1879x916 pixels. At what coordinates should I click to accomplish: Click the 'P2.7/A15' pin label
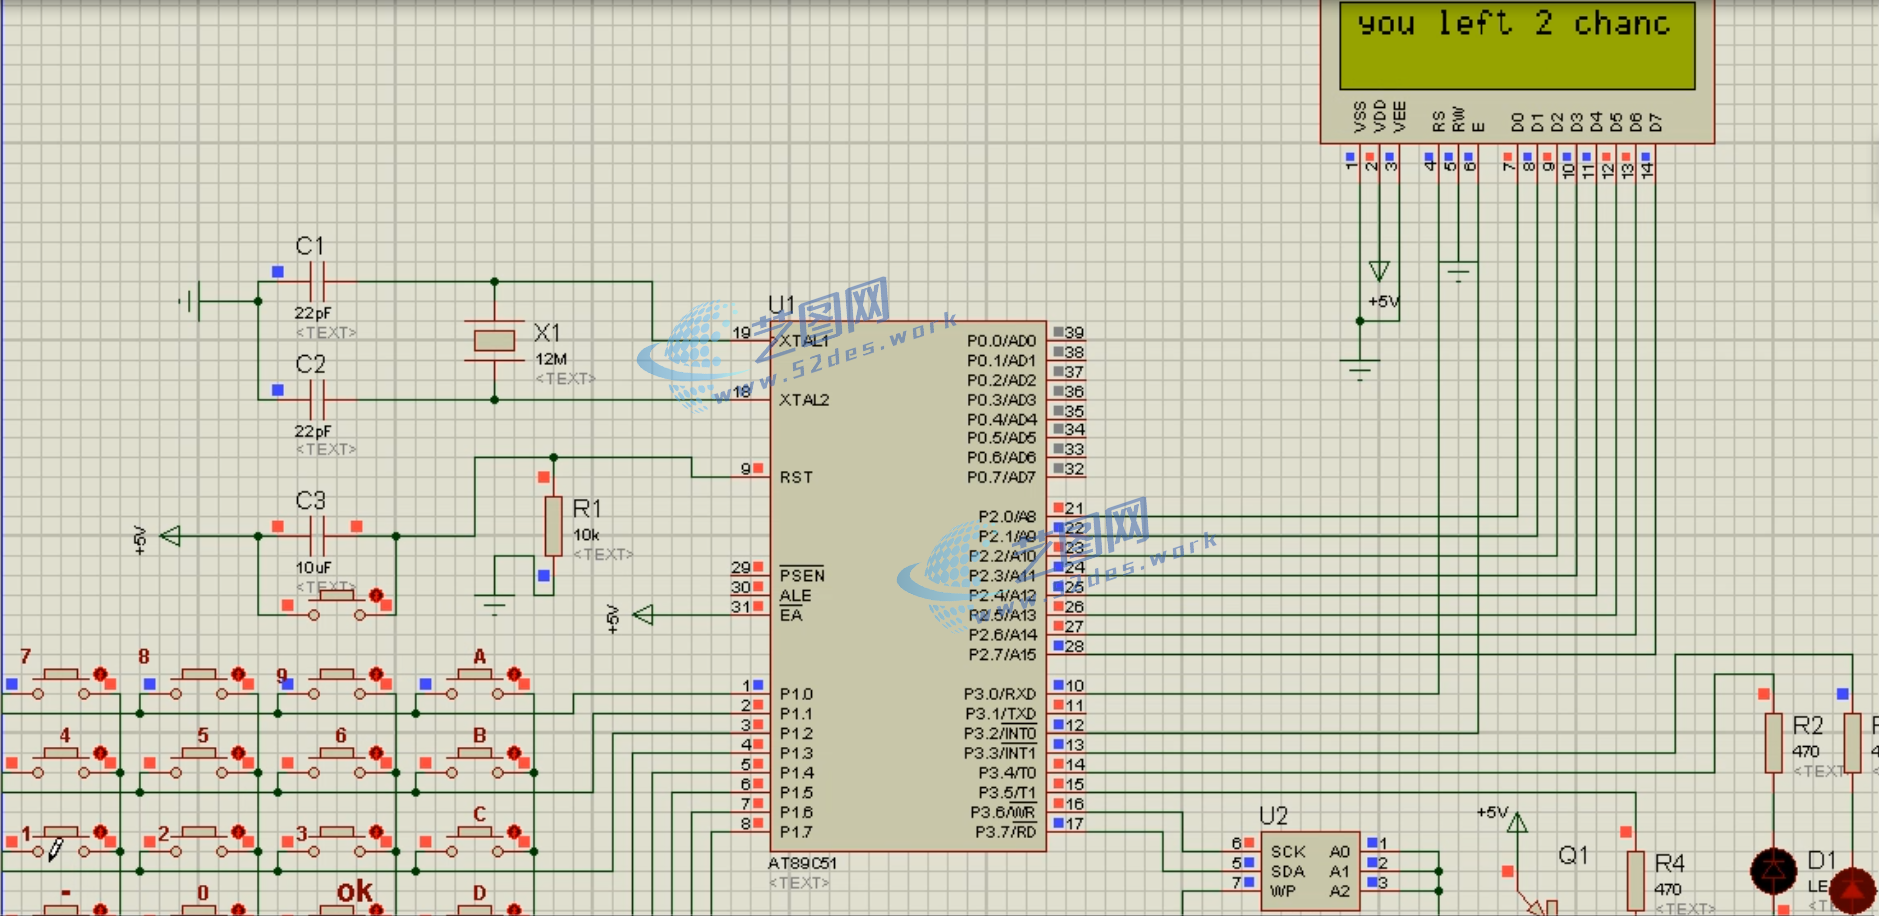click(x=1002, y=655)
